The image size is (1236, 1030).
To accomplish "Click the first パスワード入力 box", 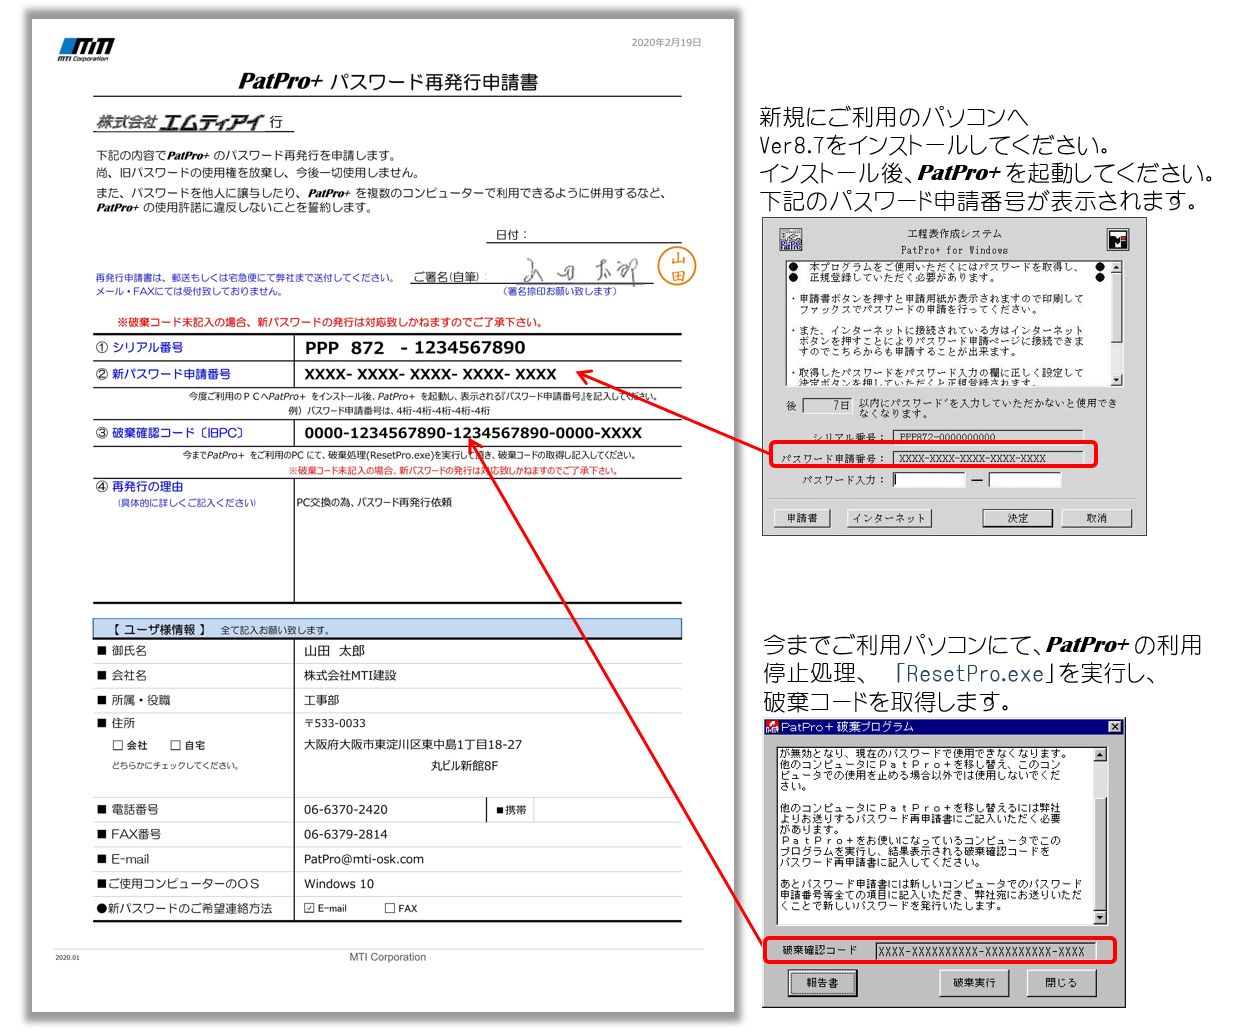I will tap(929, 480).
